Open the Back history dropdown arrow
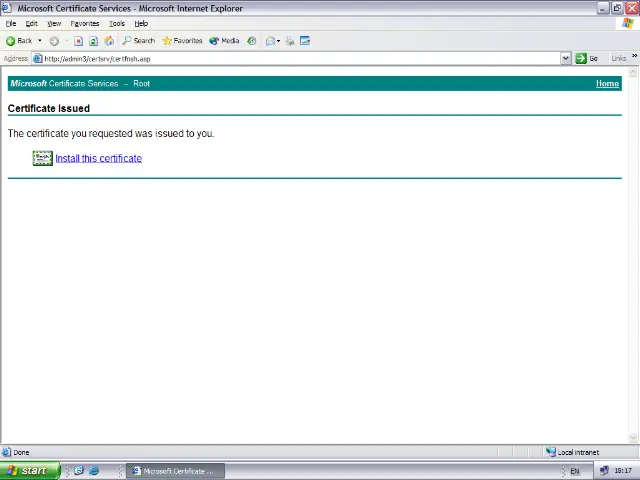This screenshot has height=480, width=640. [x=40, y=41]
